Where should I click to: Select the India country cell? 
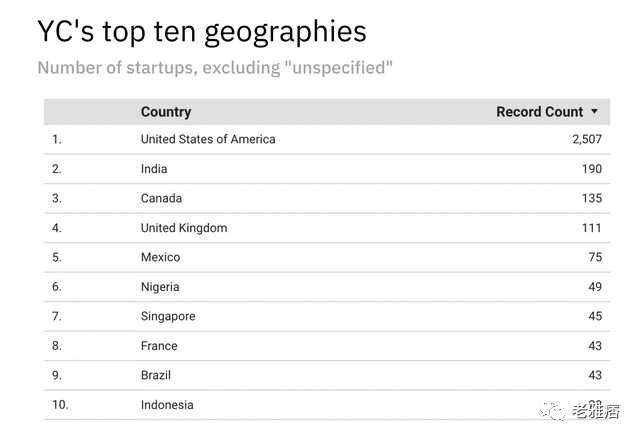[x=154, y=169]
